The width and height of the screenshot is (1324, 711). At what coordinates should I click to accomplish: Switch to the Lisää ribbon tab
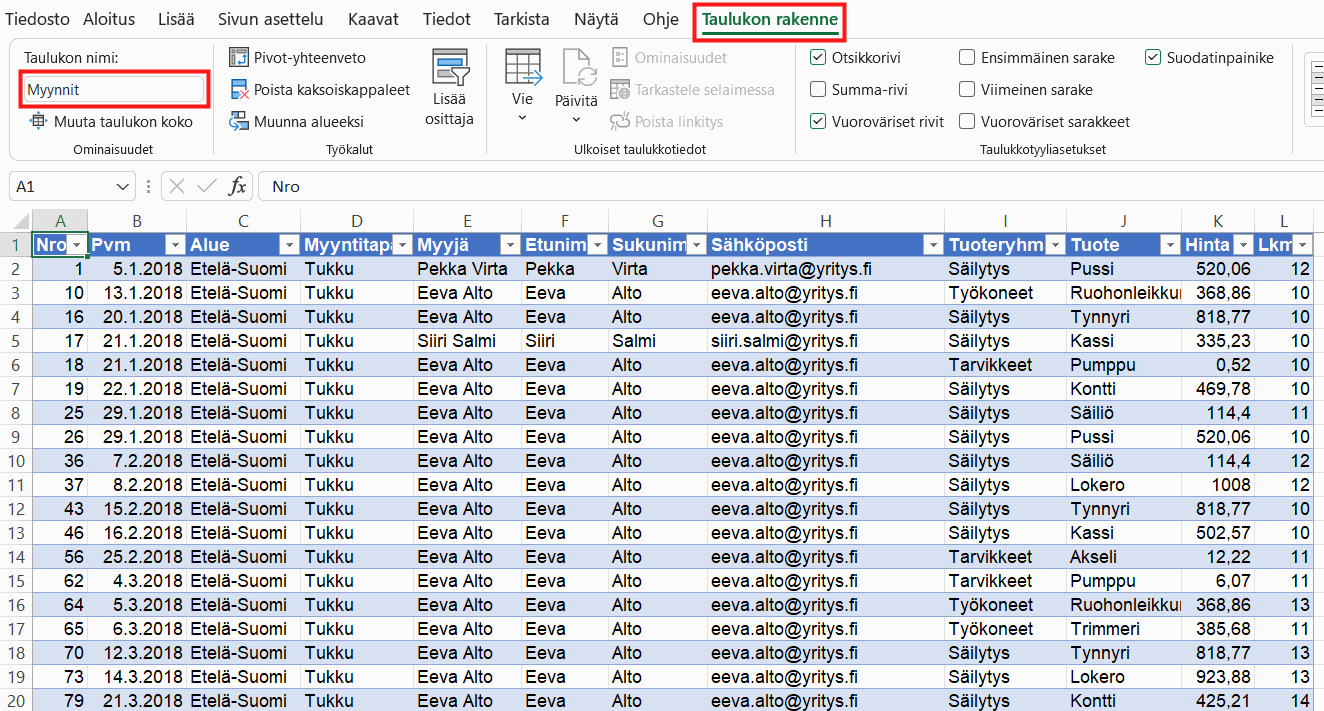click(176, 19)
